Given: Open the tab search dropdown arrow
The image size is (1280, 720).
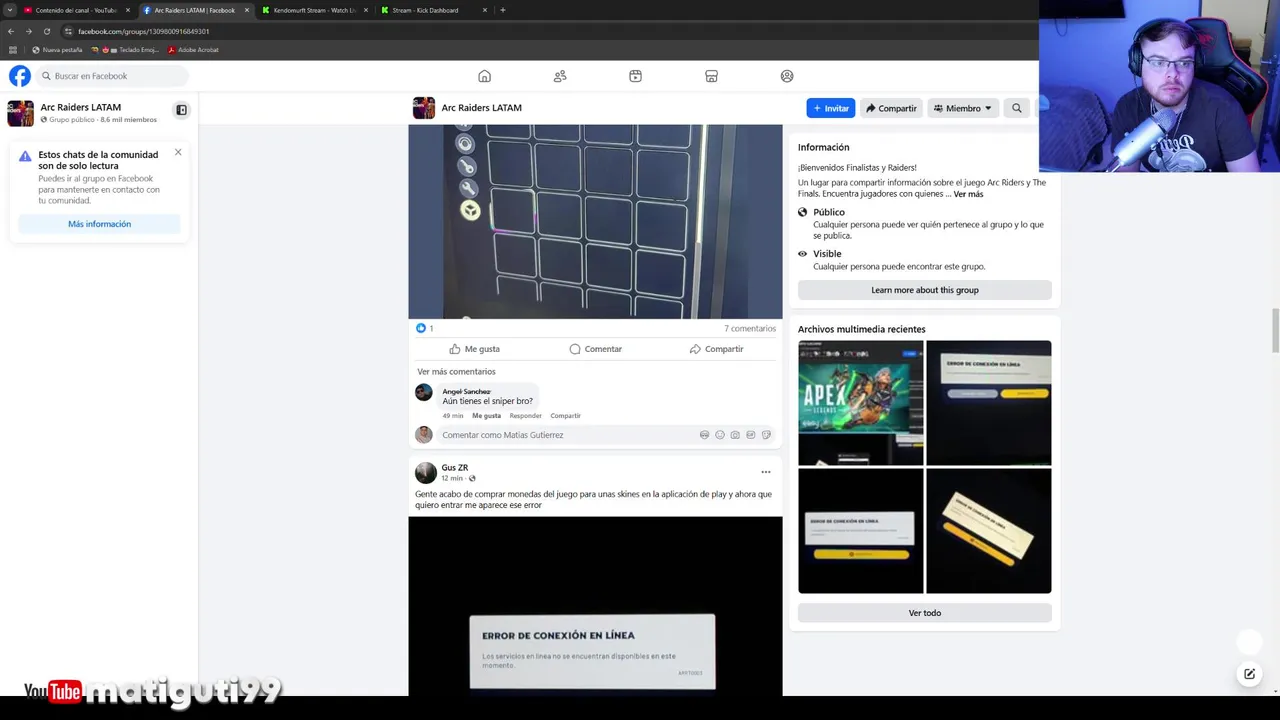Looking at the screenshot, I should [9, 10].
